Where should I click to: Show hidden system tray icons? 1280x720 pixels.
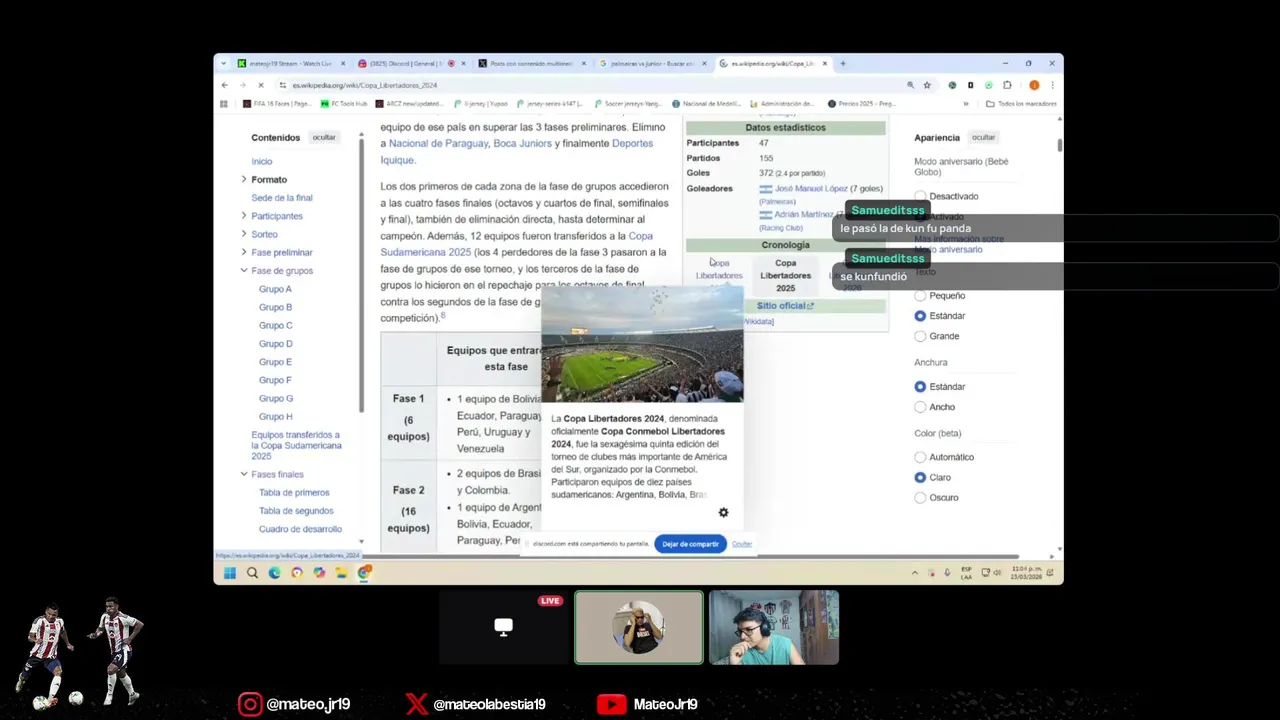click(x=914, y=573)
